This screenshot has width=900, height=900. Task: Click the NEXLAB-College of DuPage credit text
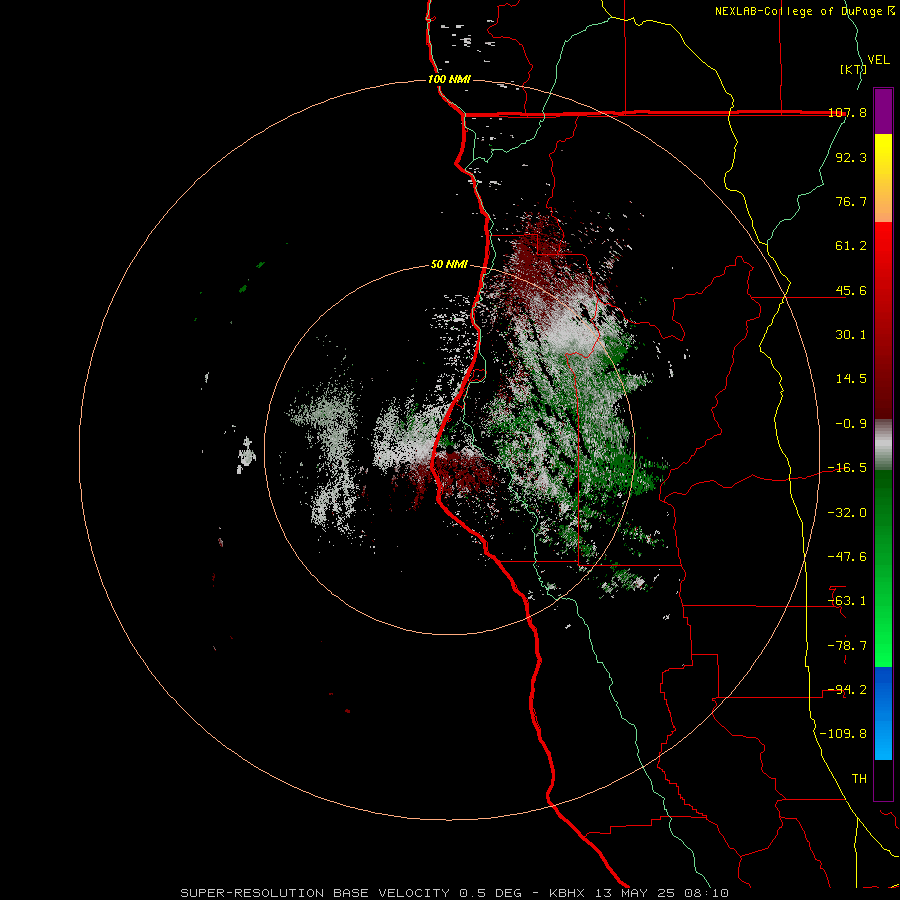805,11
